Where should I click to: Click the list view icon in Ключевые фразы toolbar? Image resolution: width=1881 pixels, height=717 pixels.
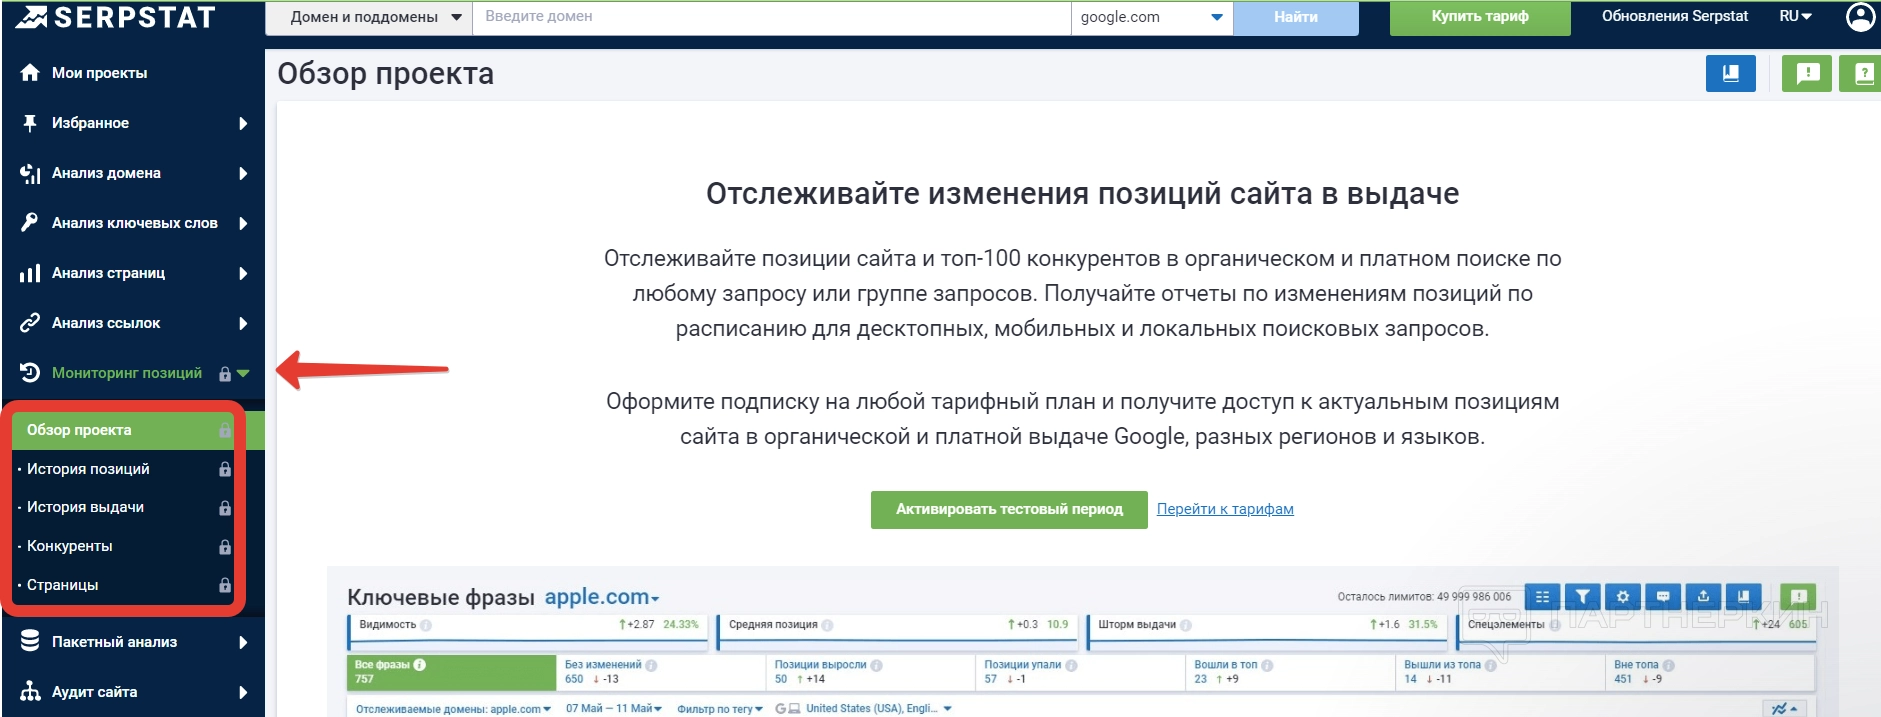[1542, 597]
